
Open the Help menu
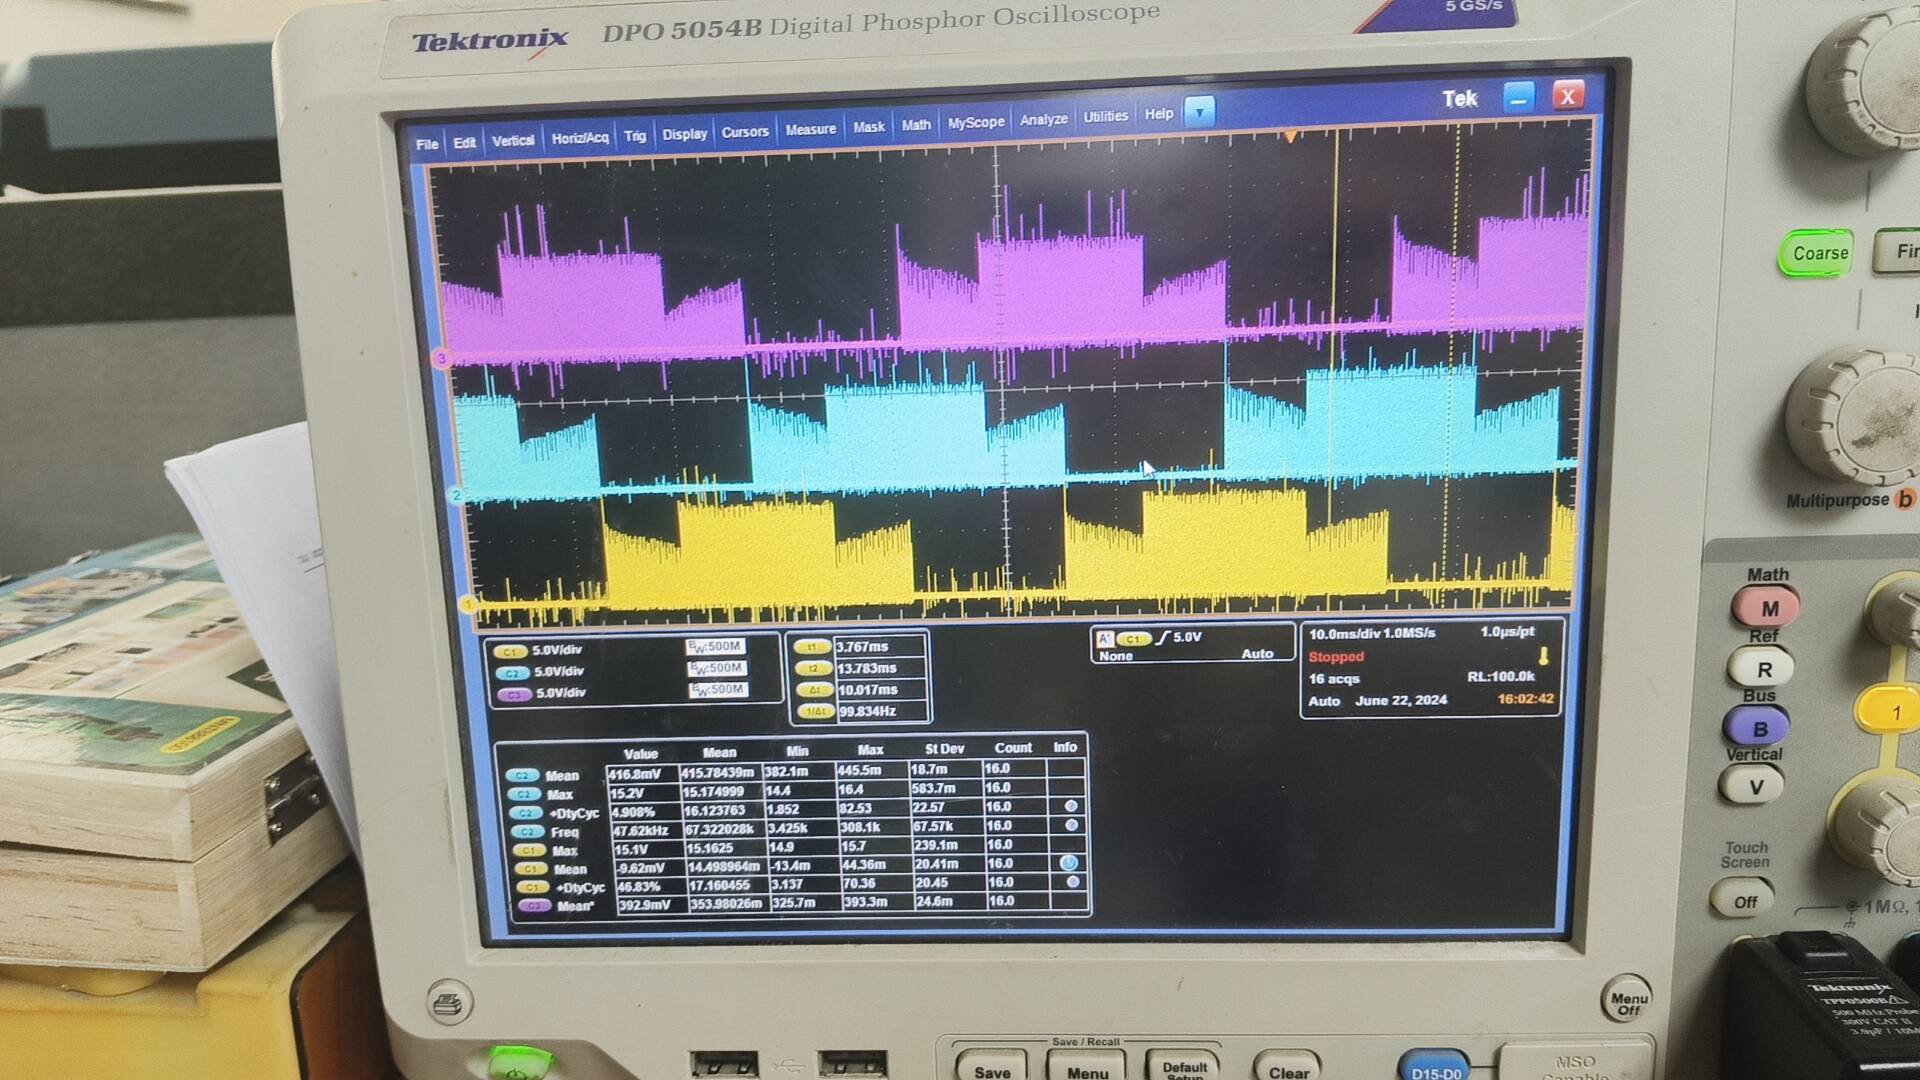(x=1159, y=114)
